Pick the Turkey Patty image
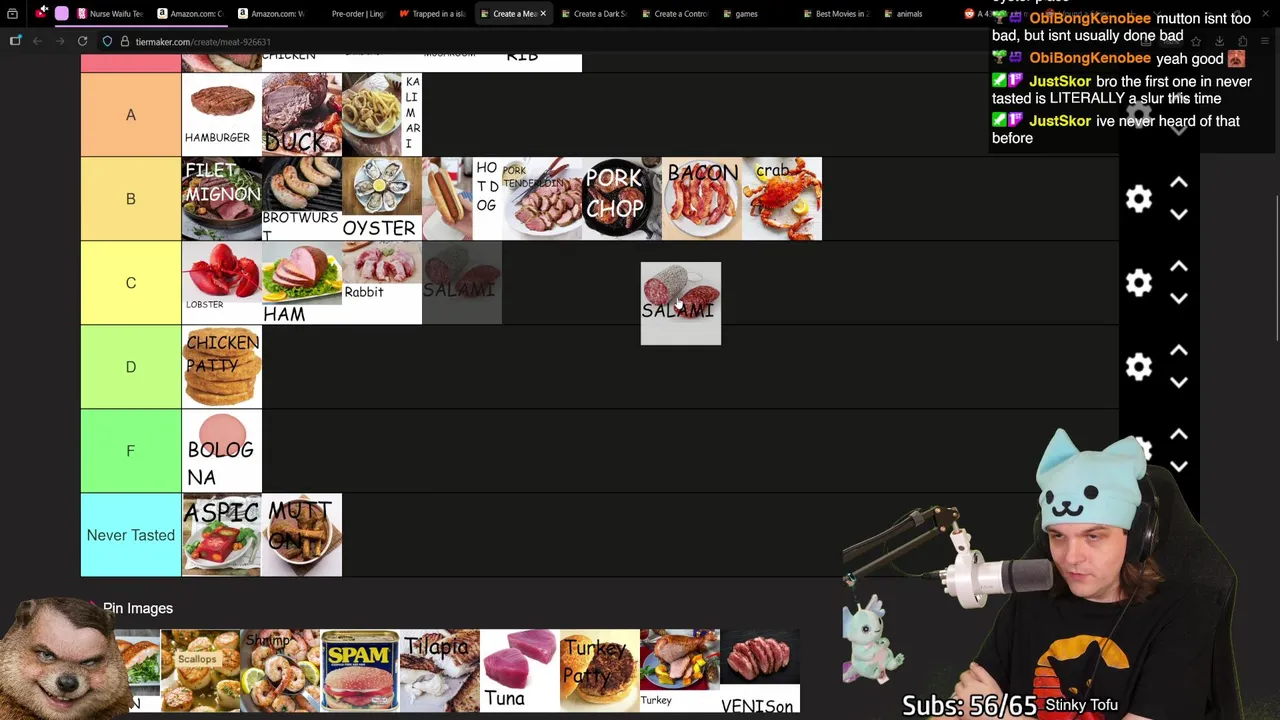 pos(600,670)
